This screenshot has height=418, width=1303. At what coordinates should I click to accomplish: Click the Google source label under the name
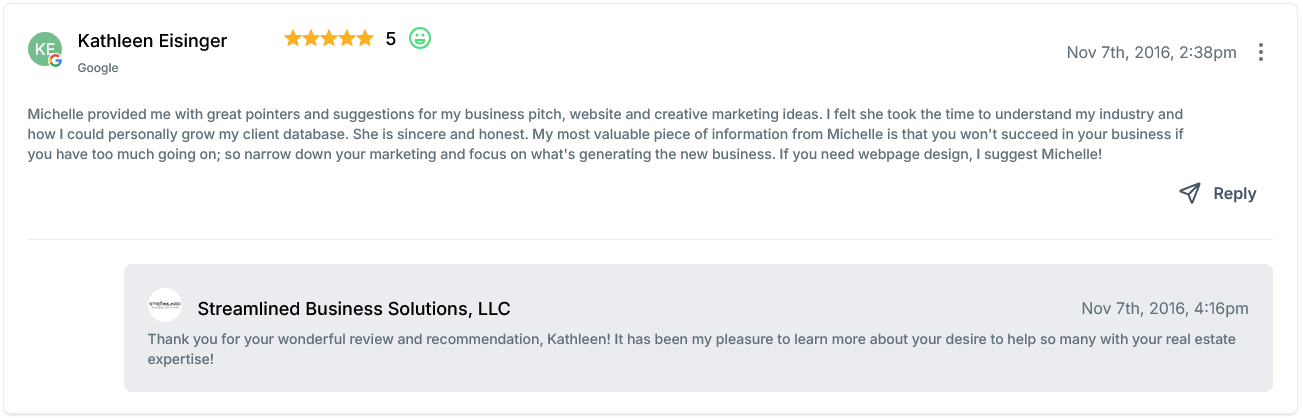point(98,68)
